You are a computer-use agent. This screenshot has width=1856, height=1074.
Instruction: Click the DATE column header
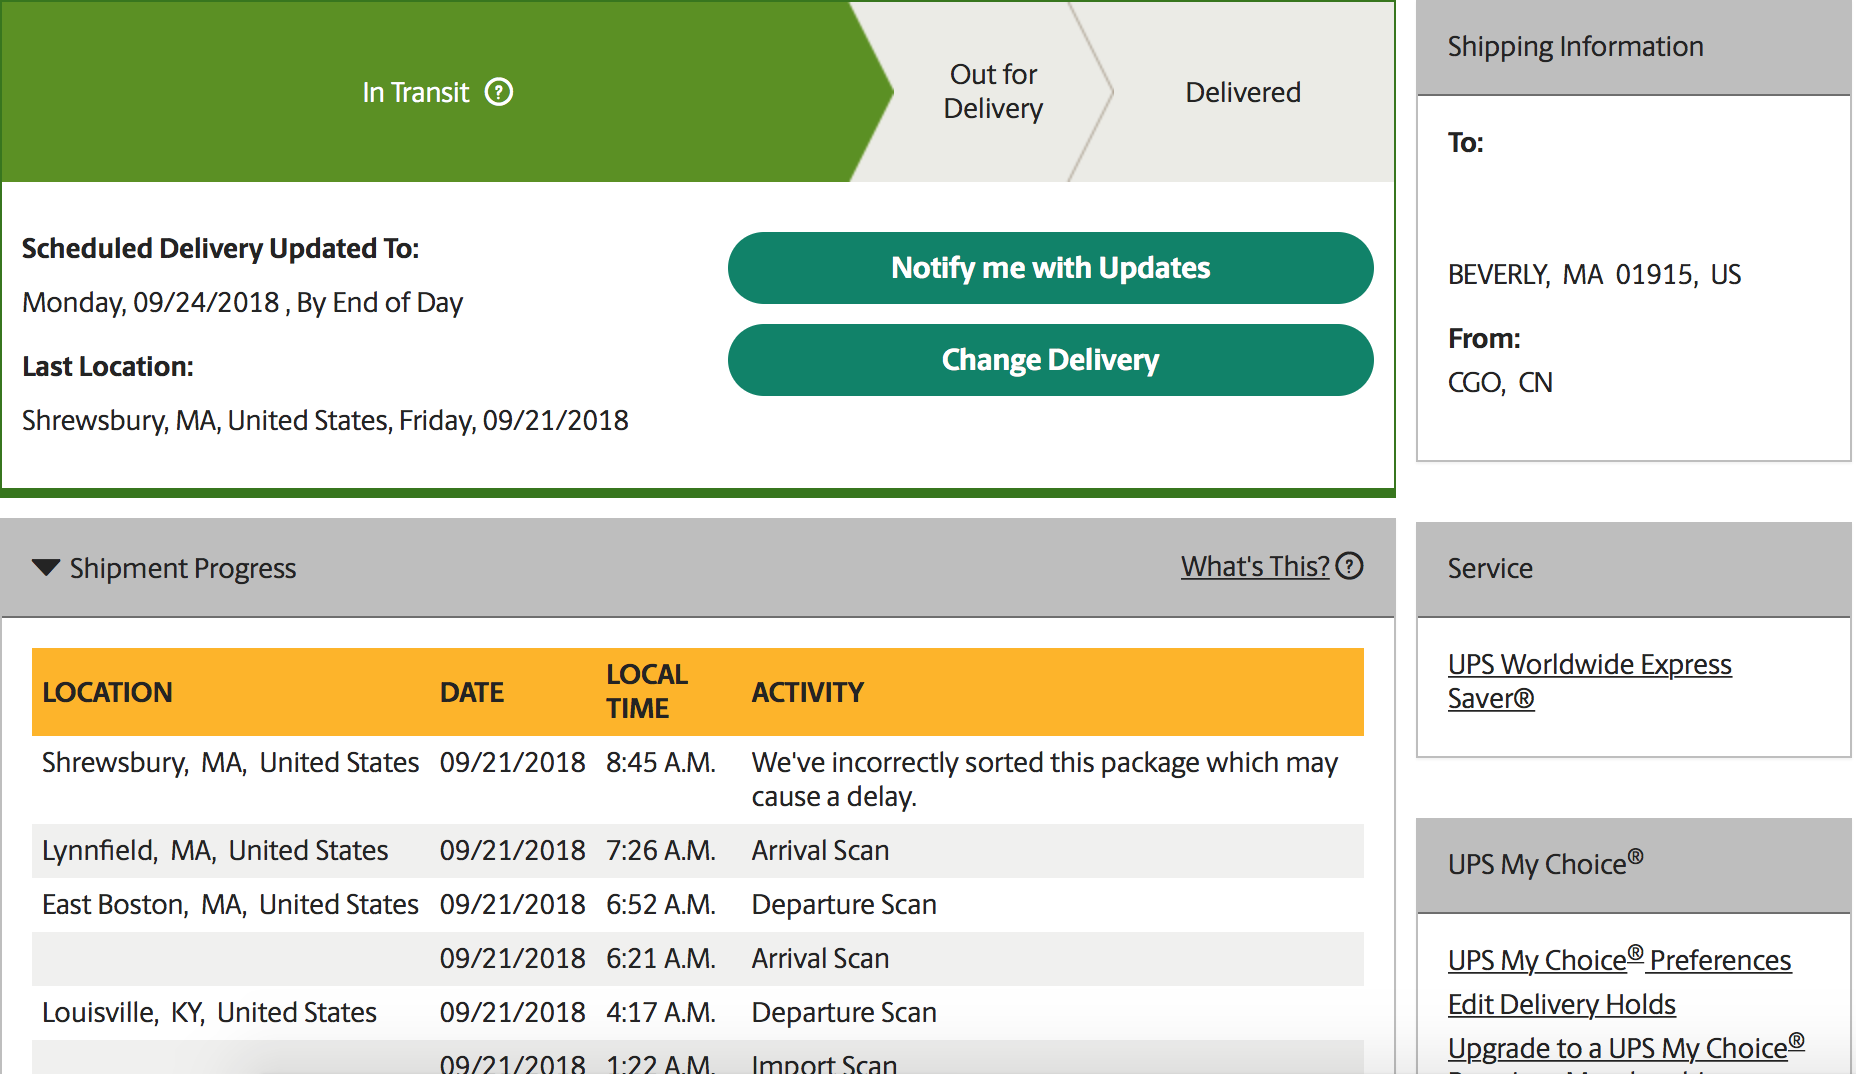click(471, 692)
